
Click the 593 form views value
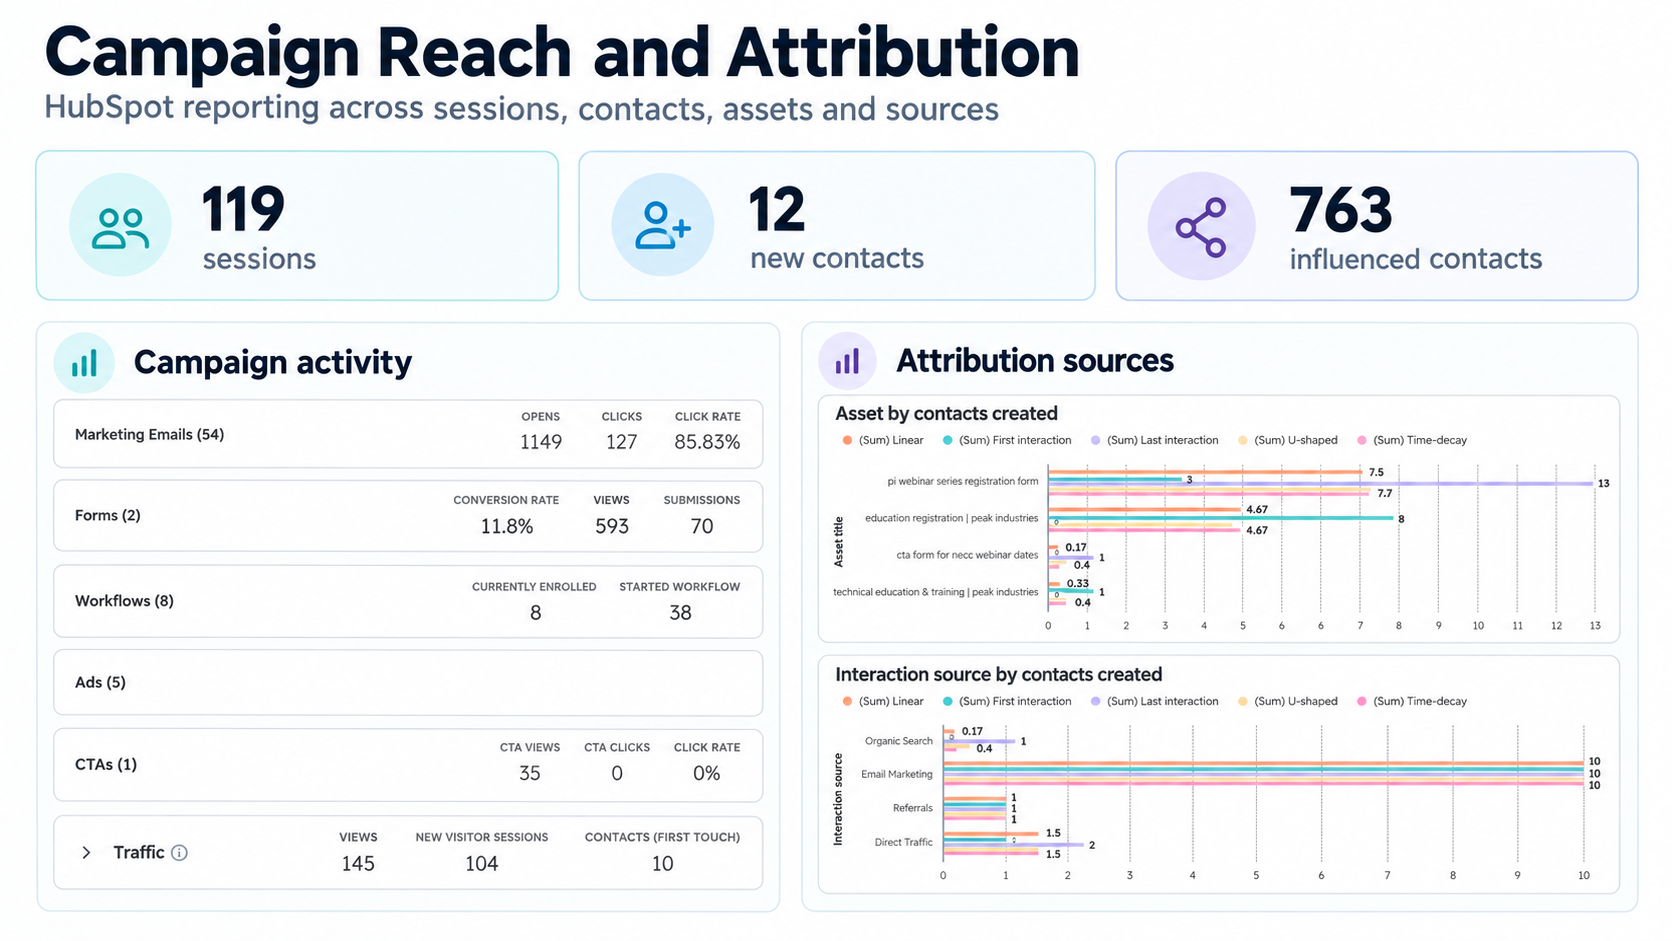(x=612, y=526)
